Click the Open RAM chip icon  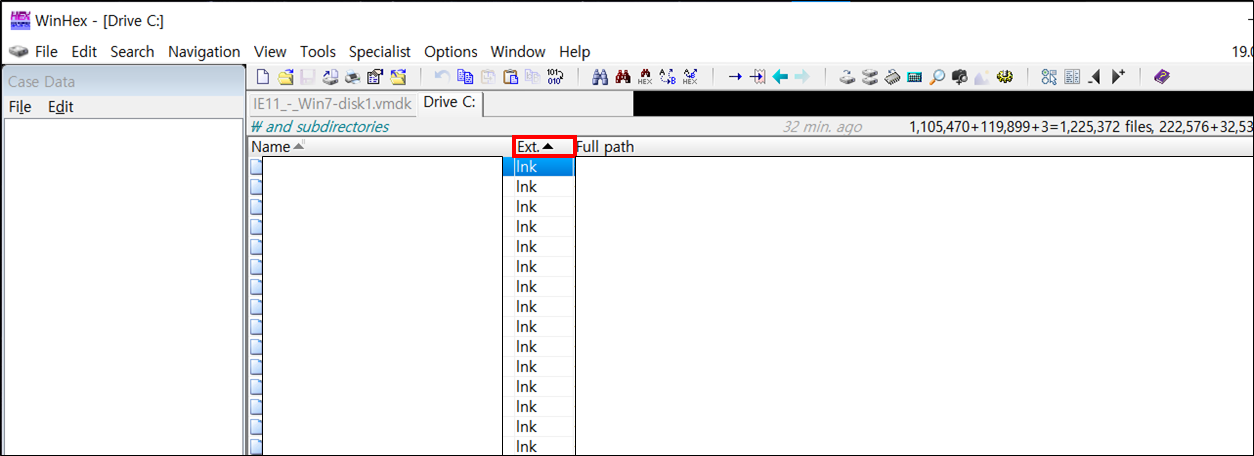pos(892,76)
